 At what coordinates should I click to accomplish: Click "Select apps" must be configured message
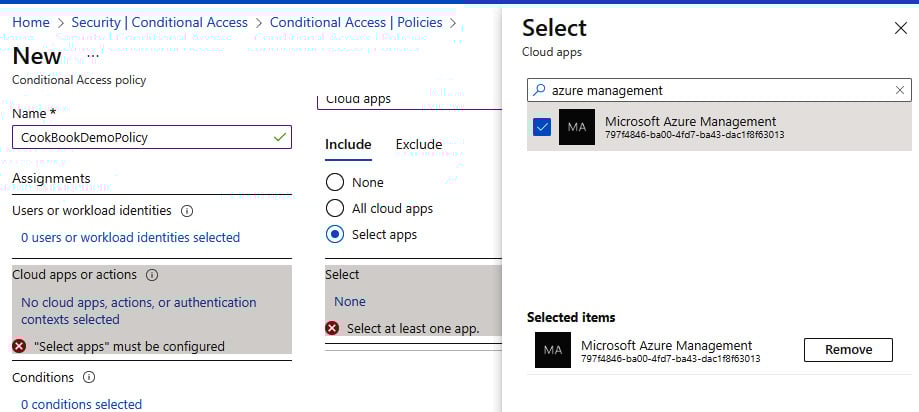pyautogui.click(x=130, y=346)
